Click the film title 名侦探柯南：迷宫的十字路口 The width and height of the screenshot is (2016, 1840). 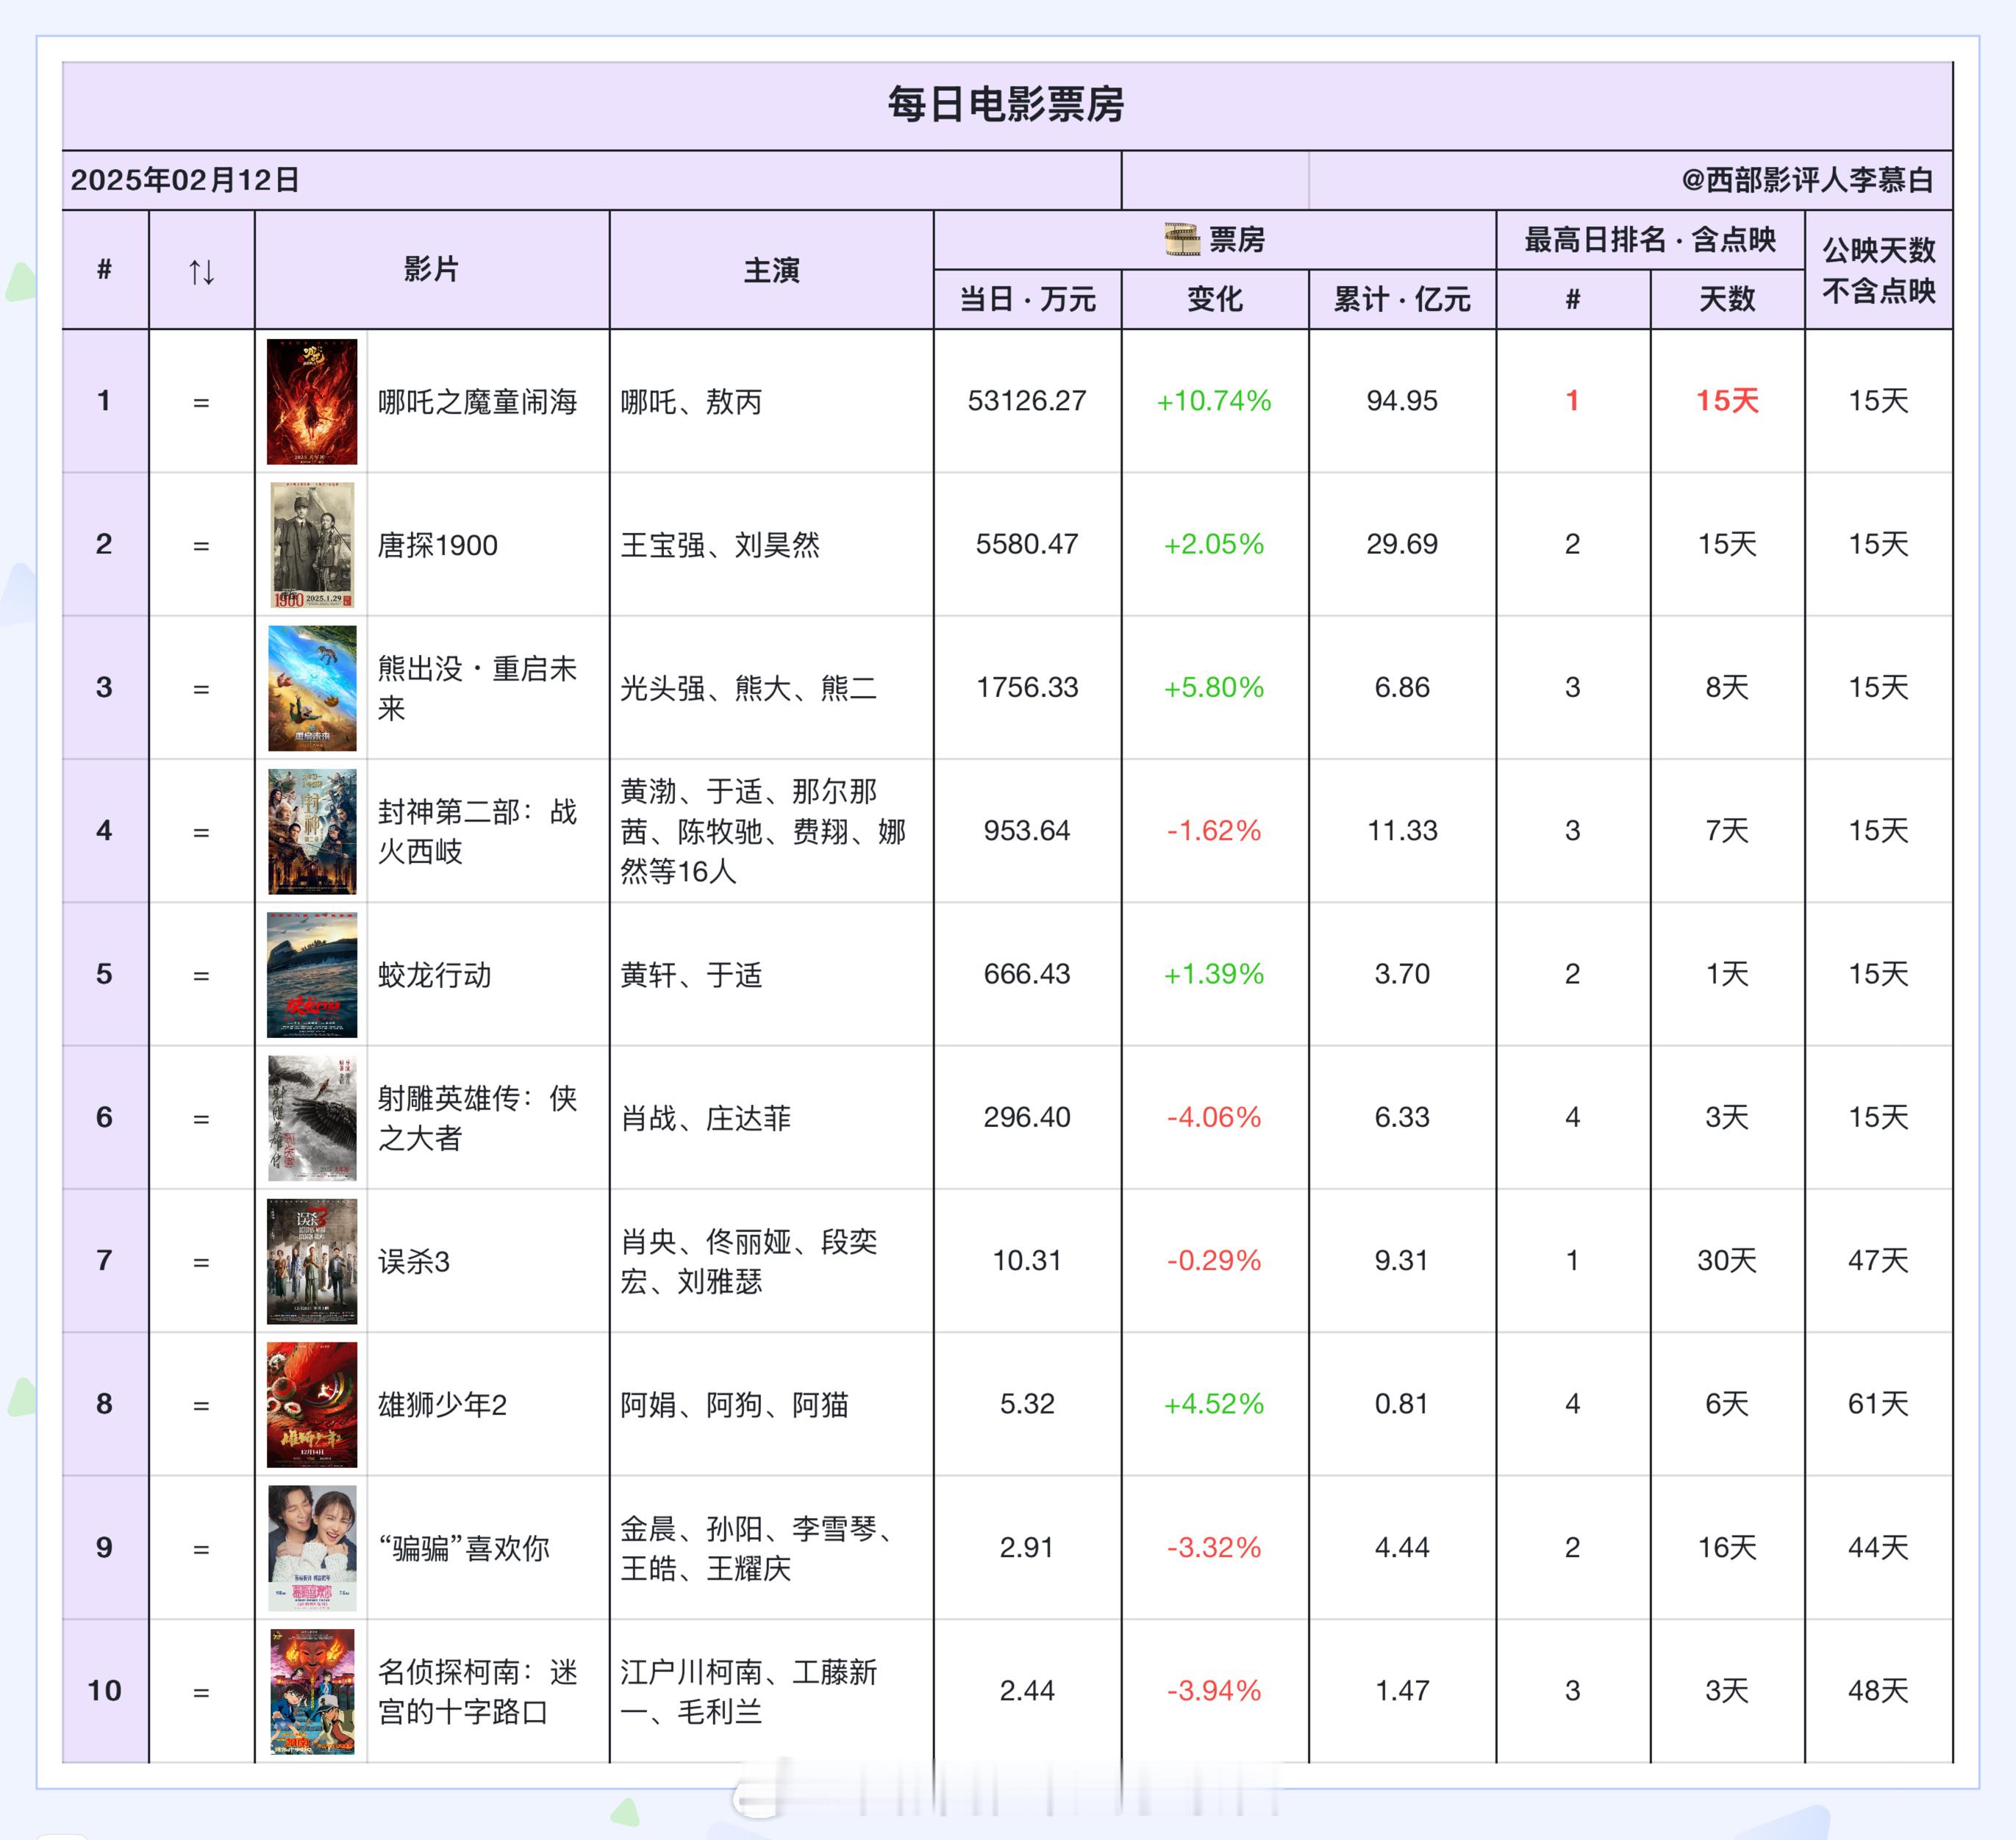[x=478, y=1692]
